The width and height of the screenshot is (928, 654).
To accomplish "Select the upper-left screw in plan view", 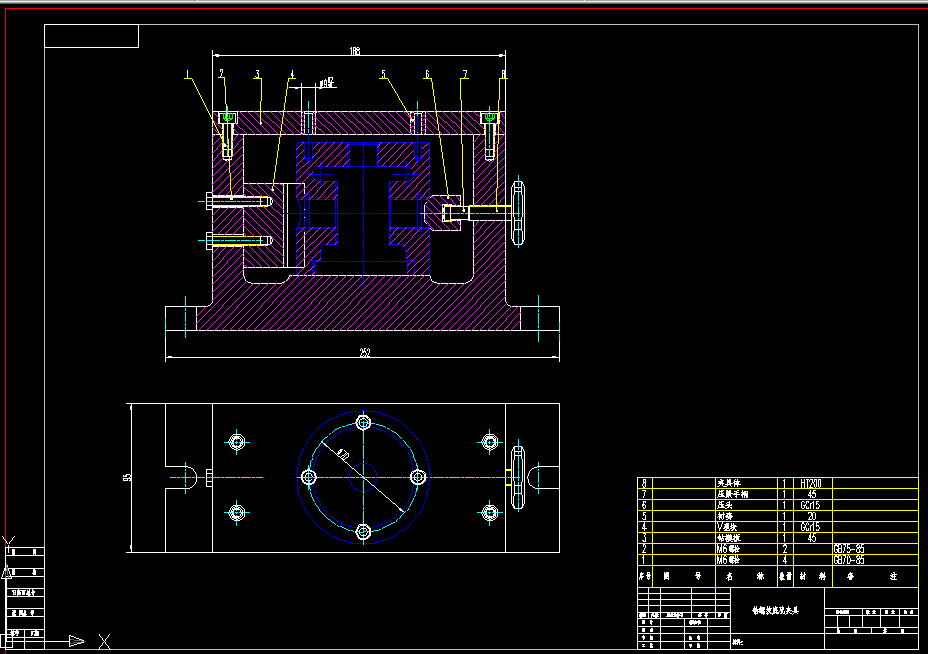I will coord(237,442).
